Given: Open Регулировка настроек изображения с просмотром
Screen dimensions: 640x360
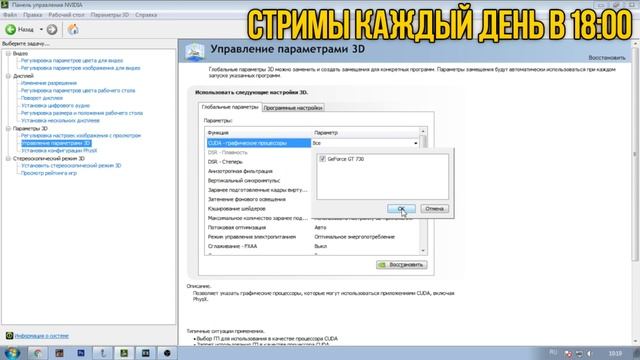Looking at the screenshot, I should [x=81, y=135].
